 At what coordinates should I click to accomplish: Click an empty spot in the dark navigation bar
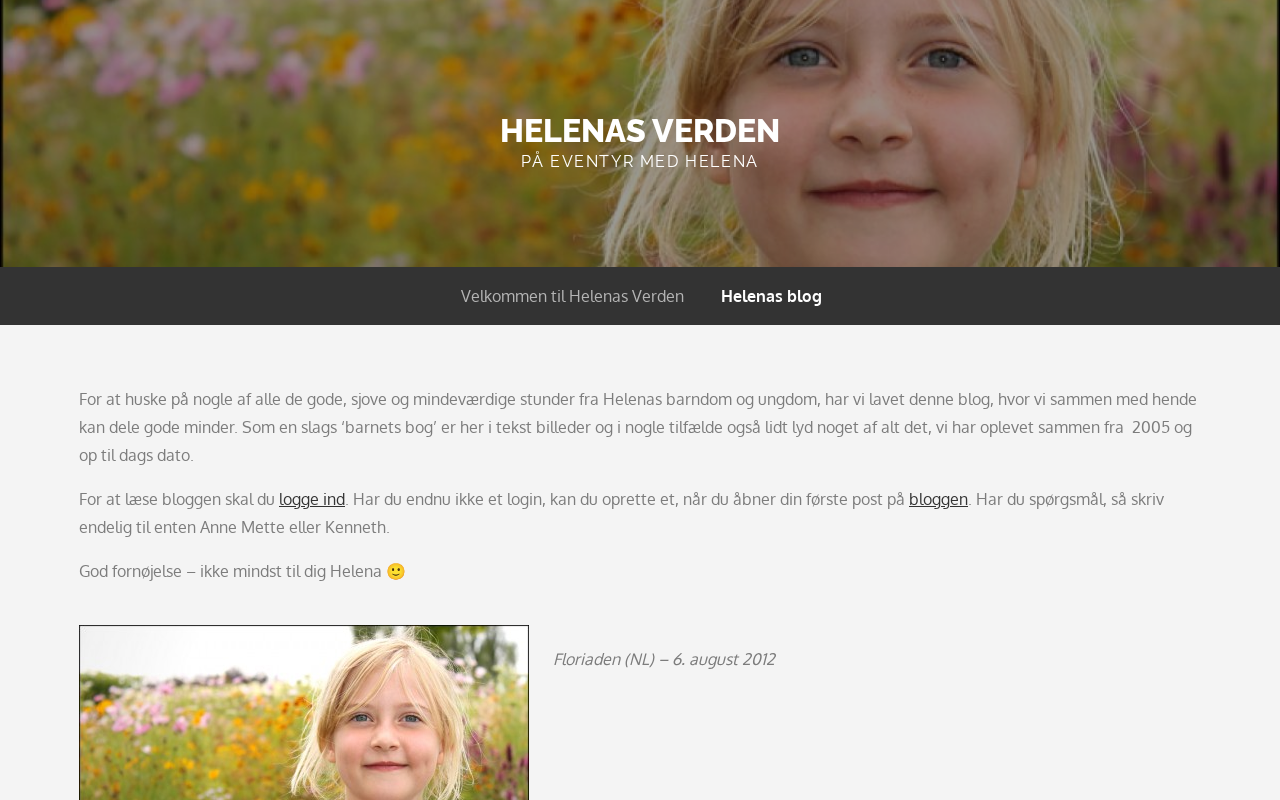click(x=1050, y=296)
